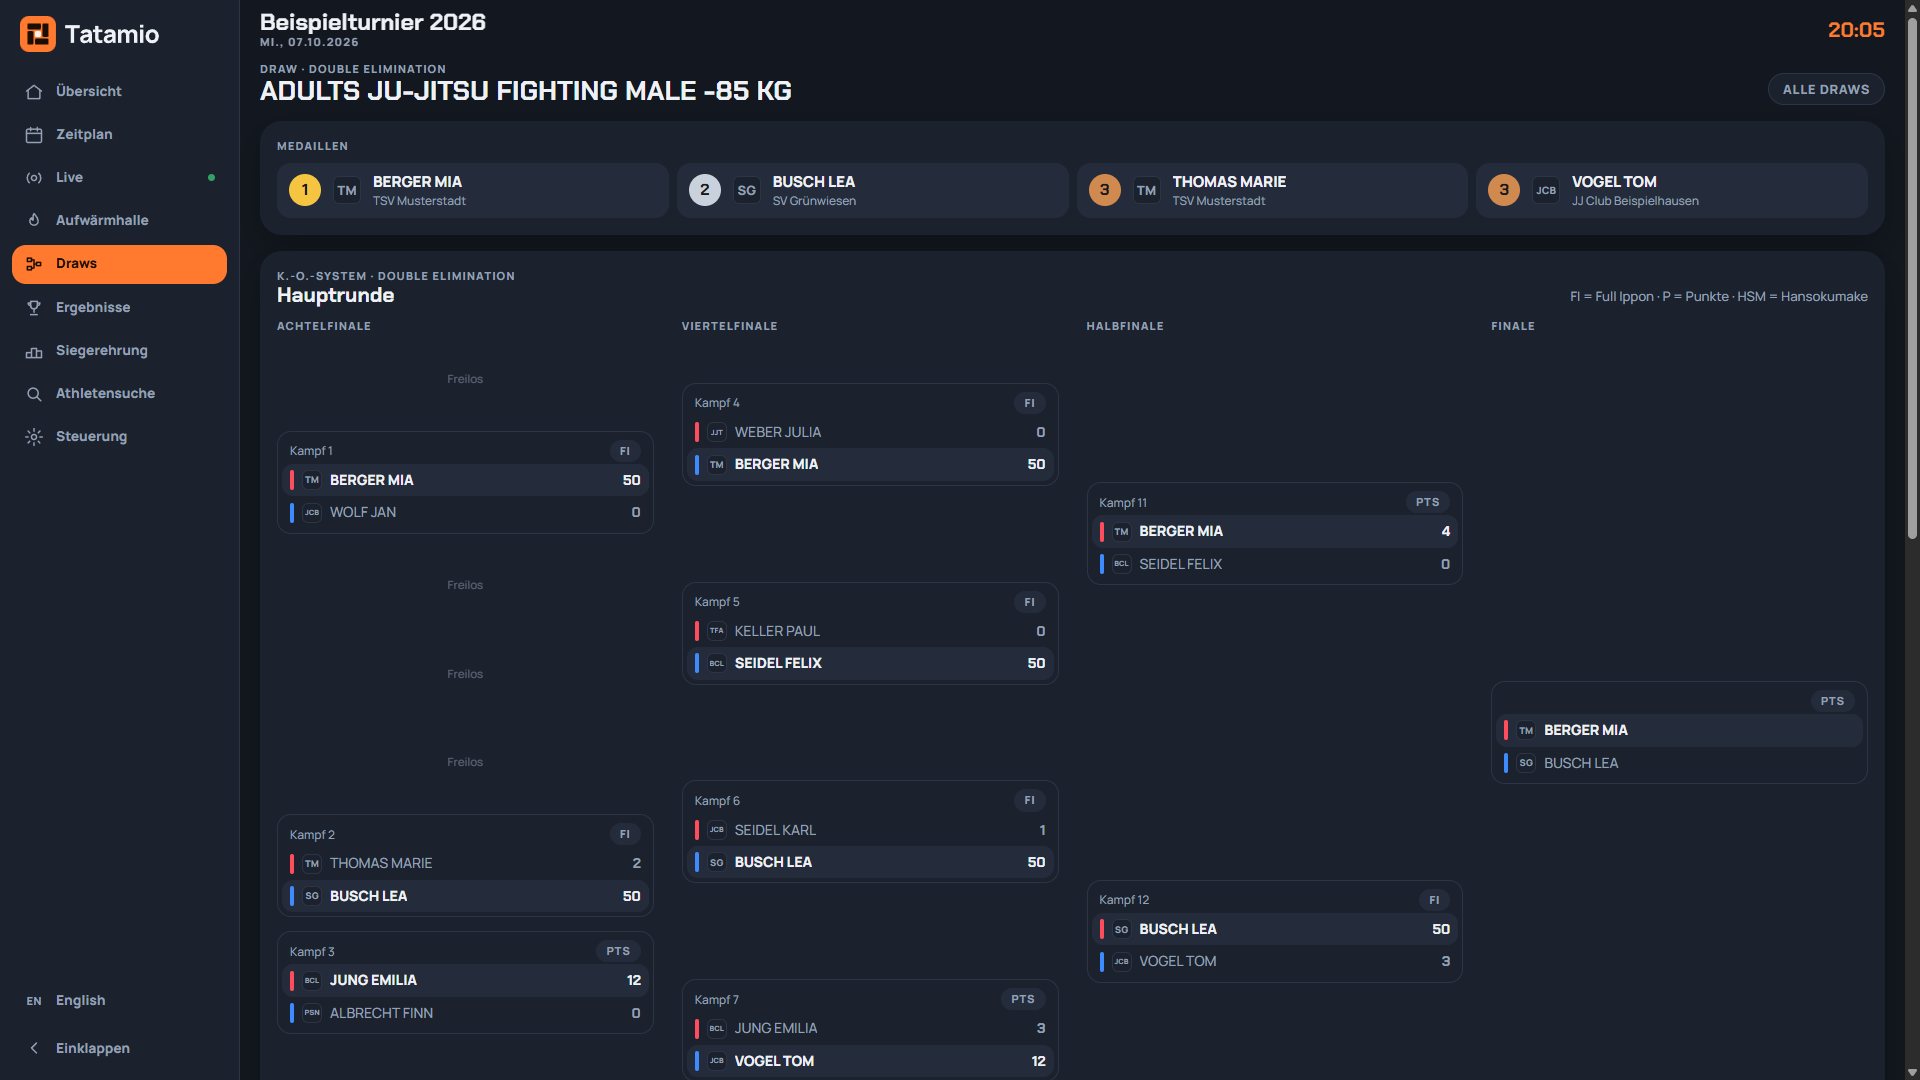Open bronze medalist VOGEL TOM card
The width and height of the screenshot is (1920, 1080).
pyautogui.click(x=1671, y=190)
